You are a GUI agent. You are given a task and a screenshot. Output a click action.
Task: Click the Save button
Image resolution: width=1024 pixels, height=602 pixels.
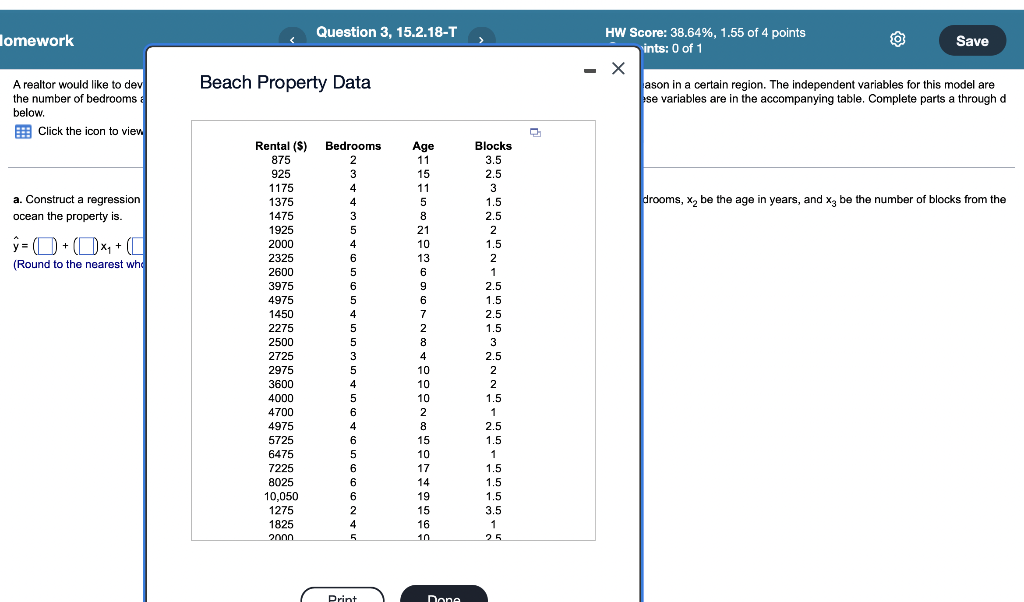pos(971,40)
